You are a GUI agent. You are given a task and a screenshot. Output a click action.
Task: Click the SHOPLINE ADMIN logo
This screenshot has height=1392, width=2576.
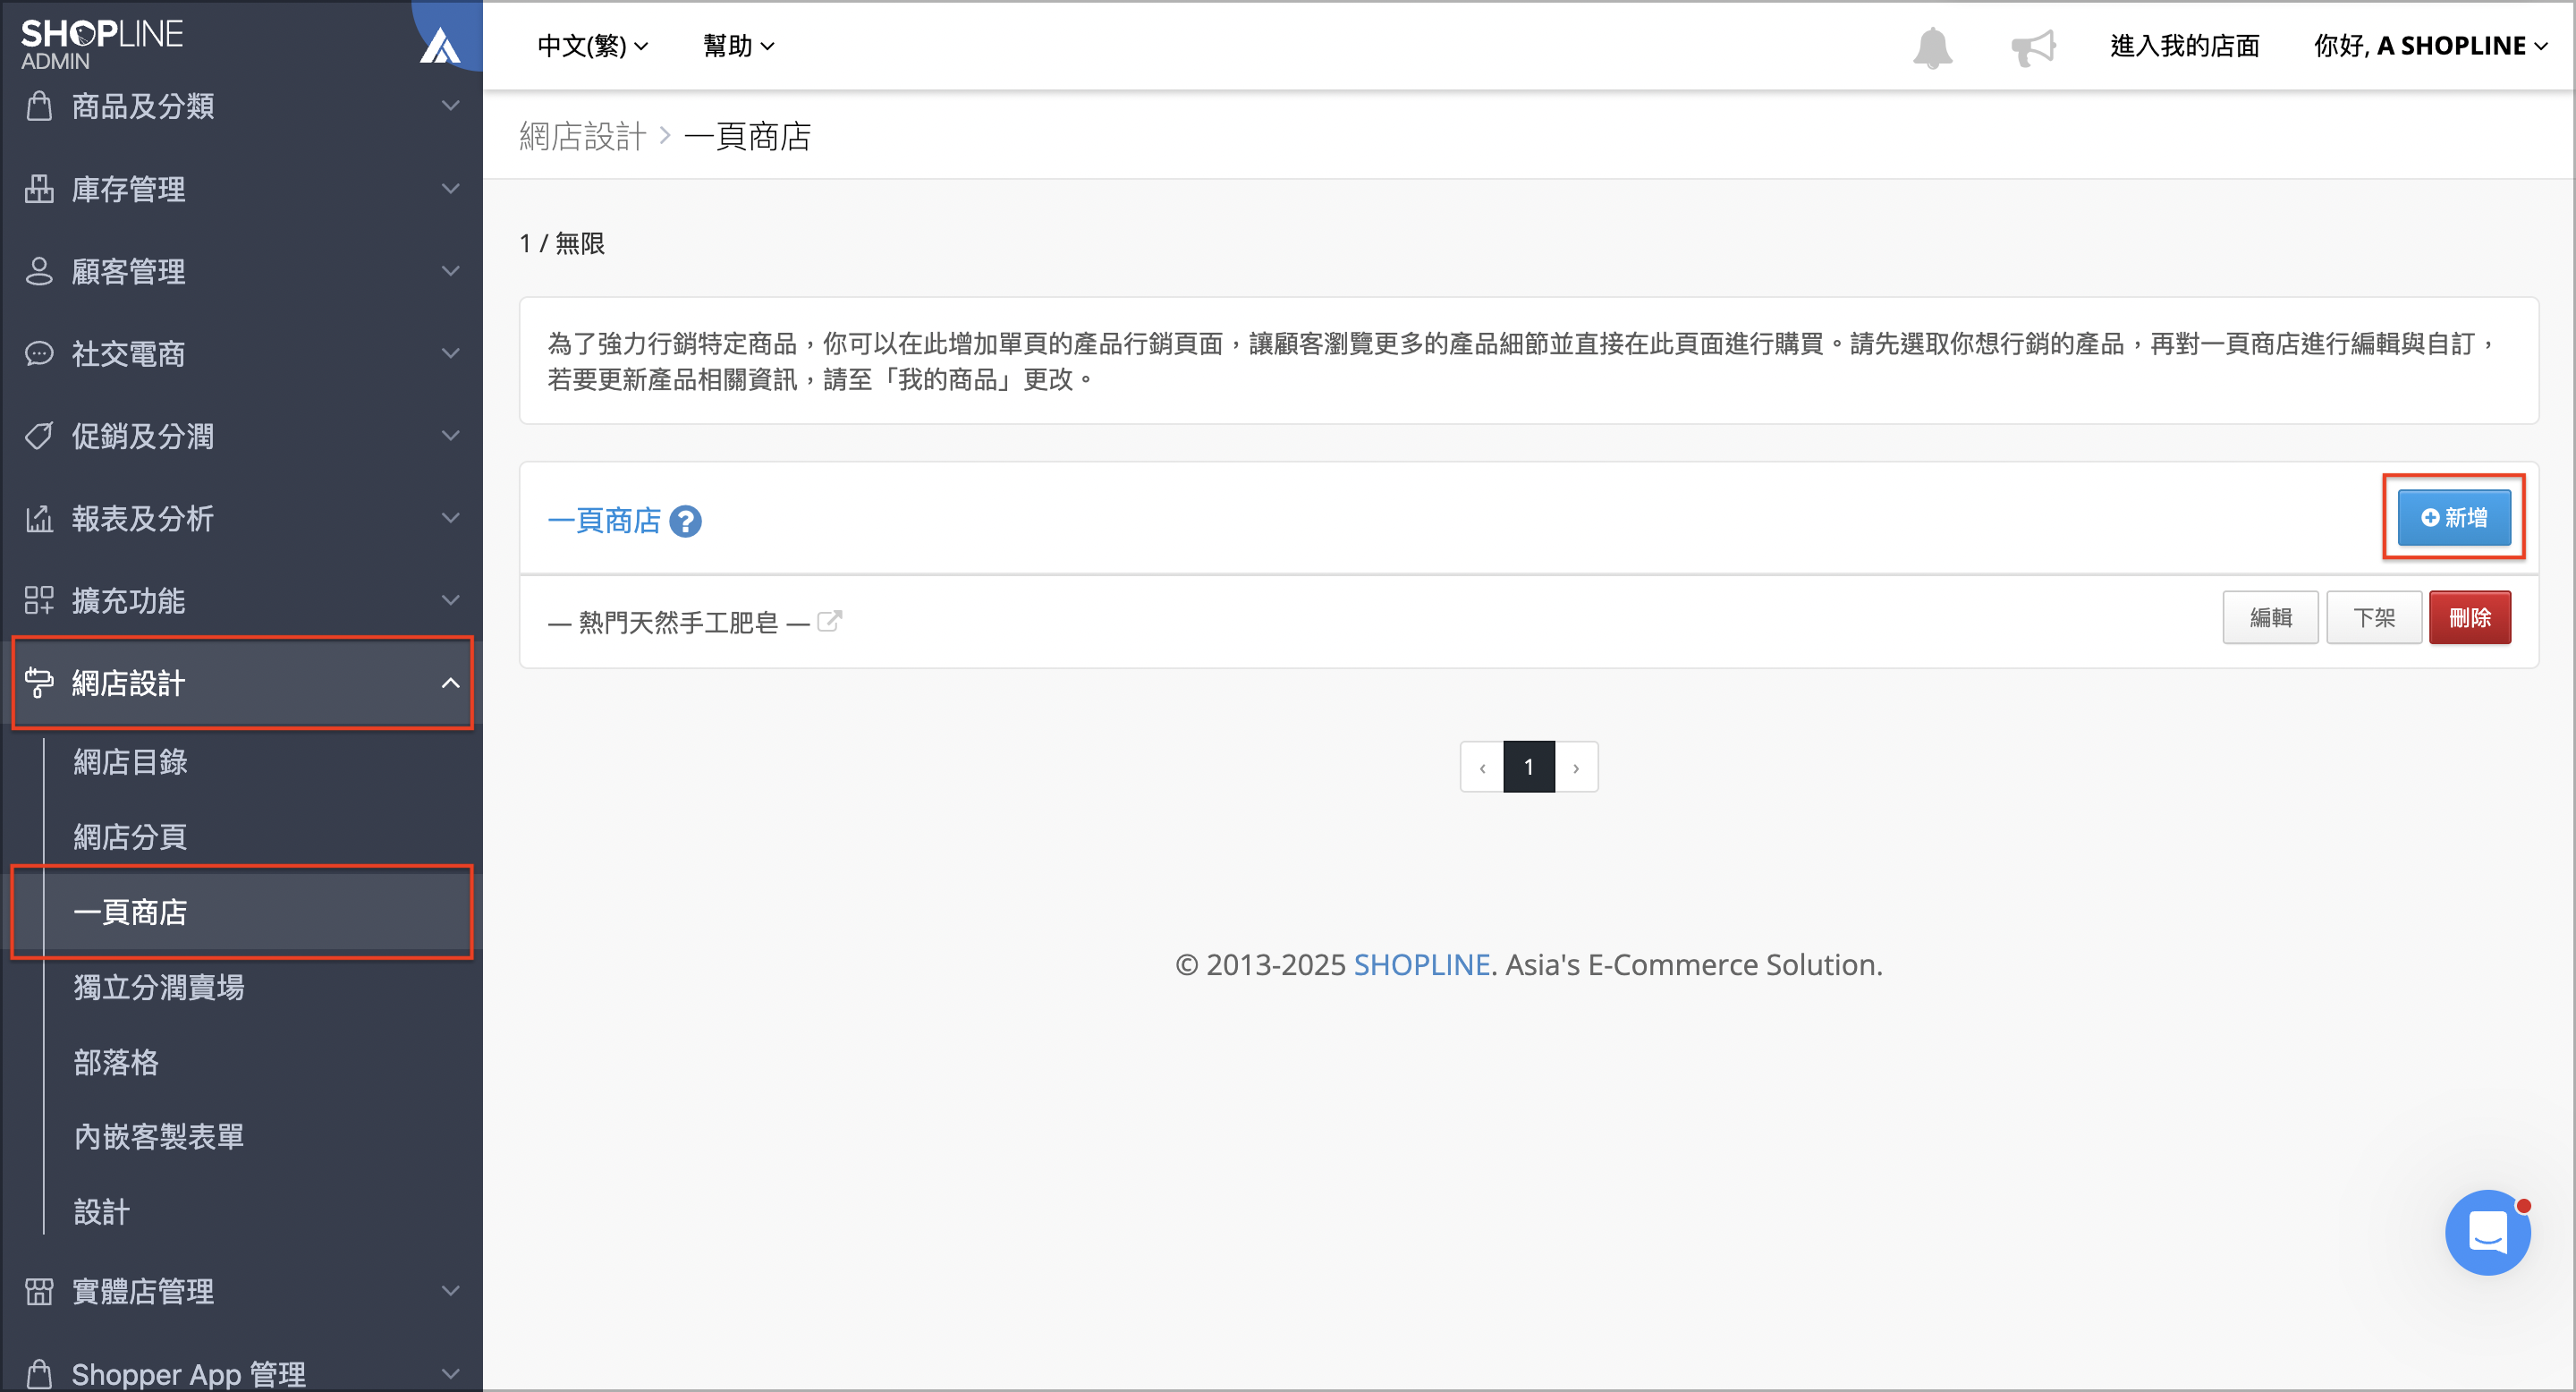102,44
